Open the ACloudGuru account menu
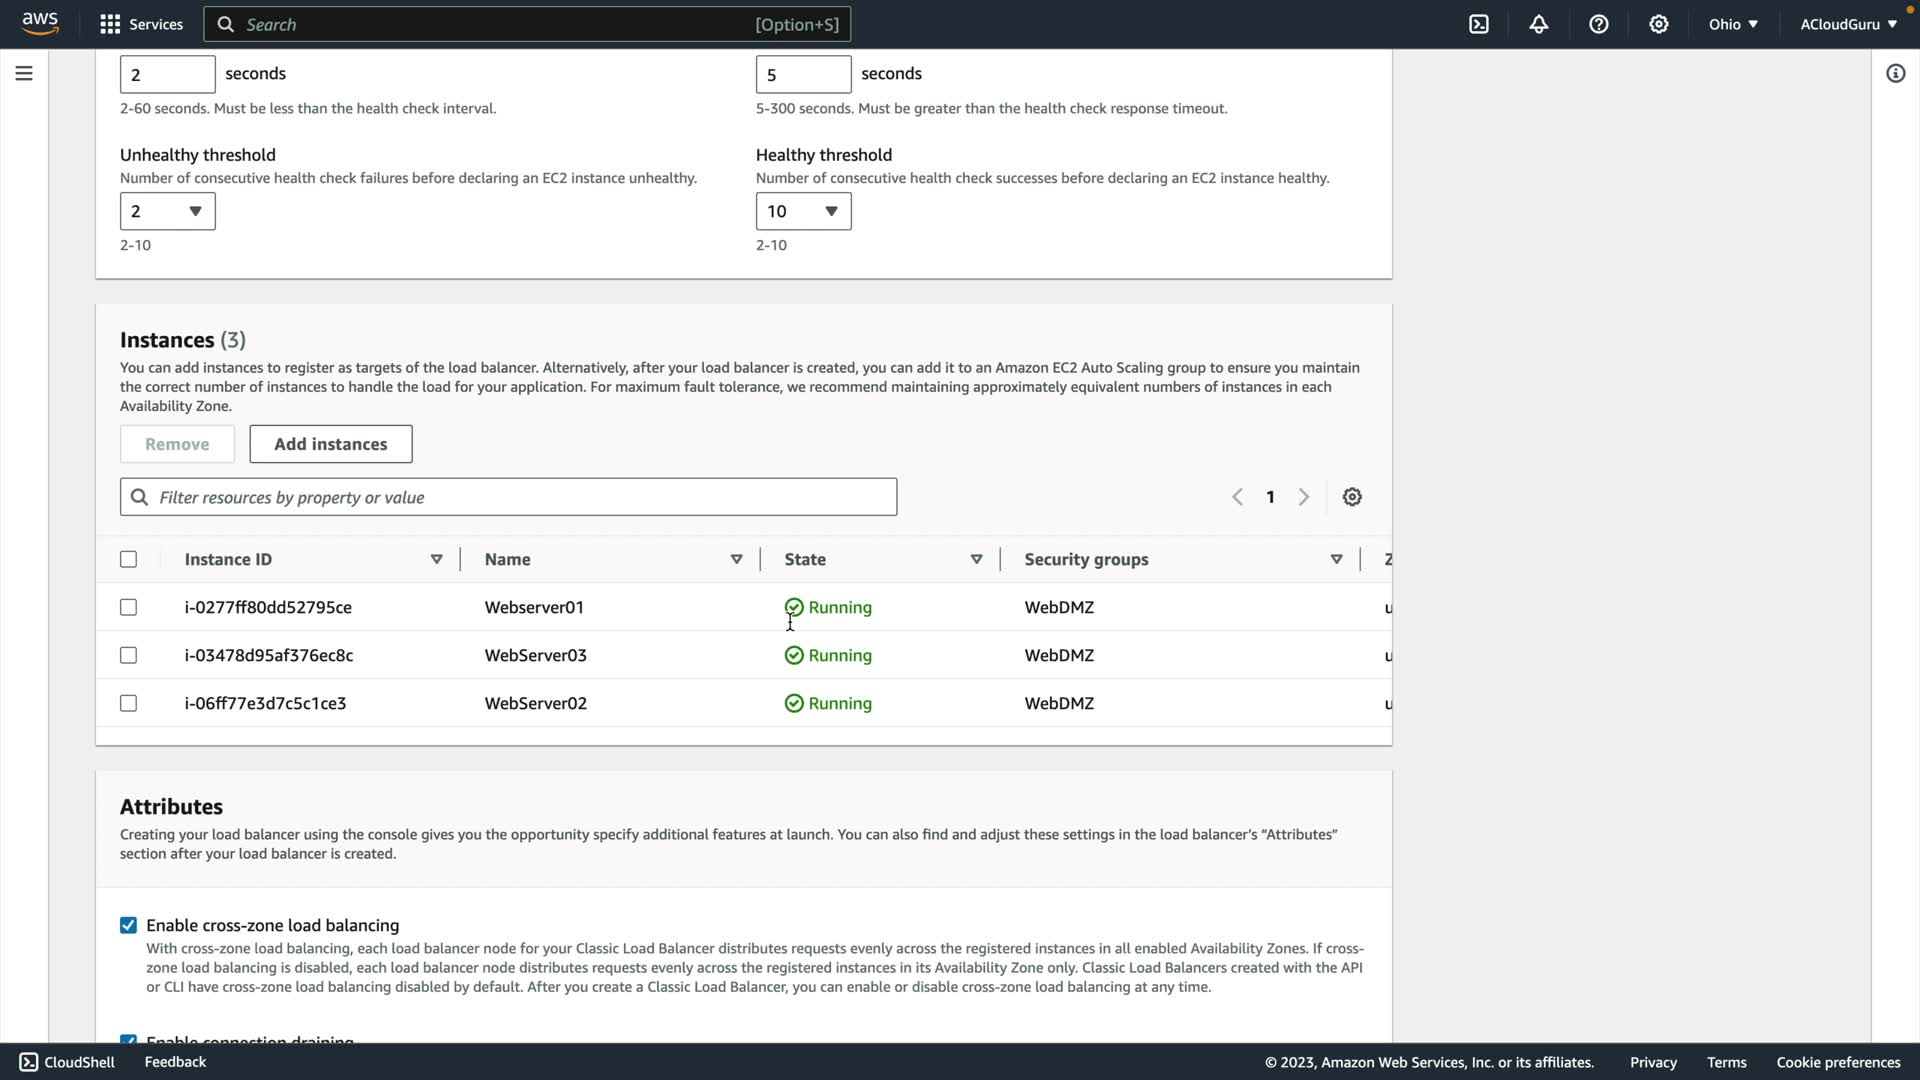 coord(1848,24)
